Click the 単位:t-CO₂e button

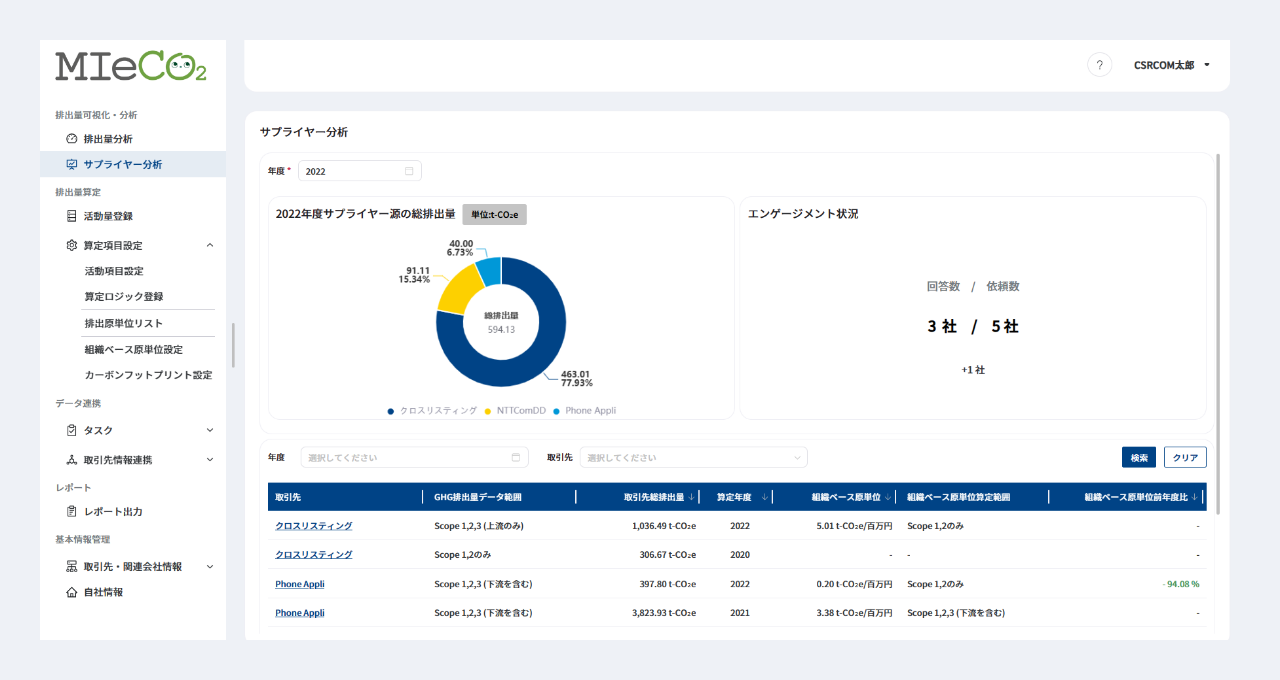tap(495, 214)
